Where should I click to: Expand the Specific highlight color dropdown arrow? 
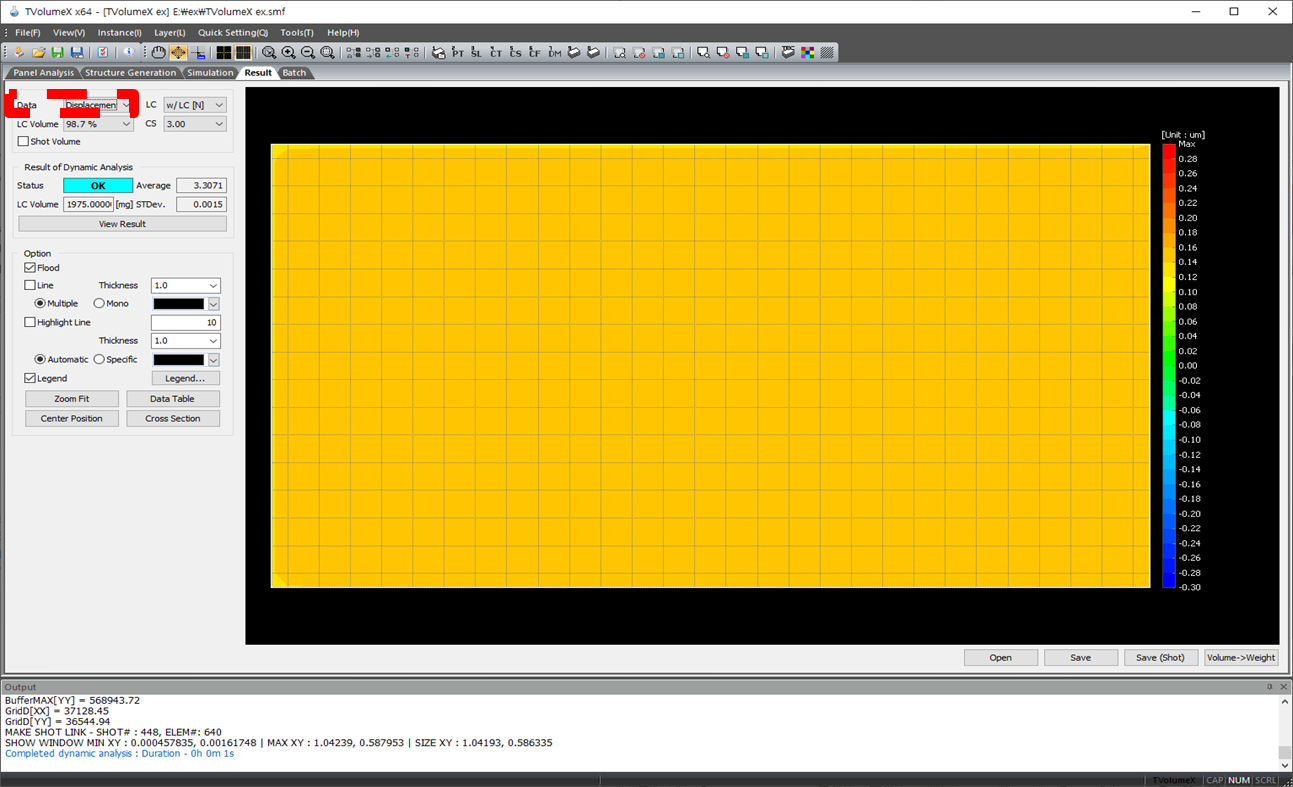tap(213, 360)
